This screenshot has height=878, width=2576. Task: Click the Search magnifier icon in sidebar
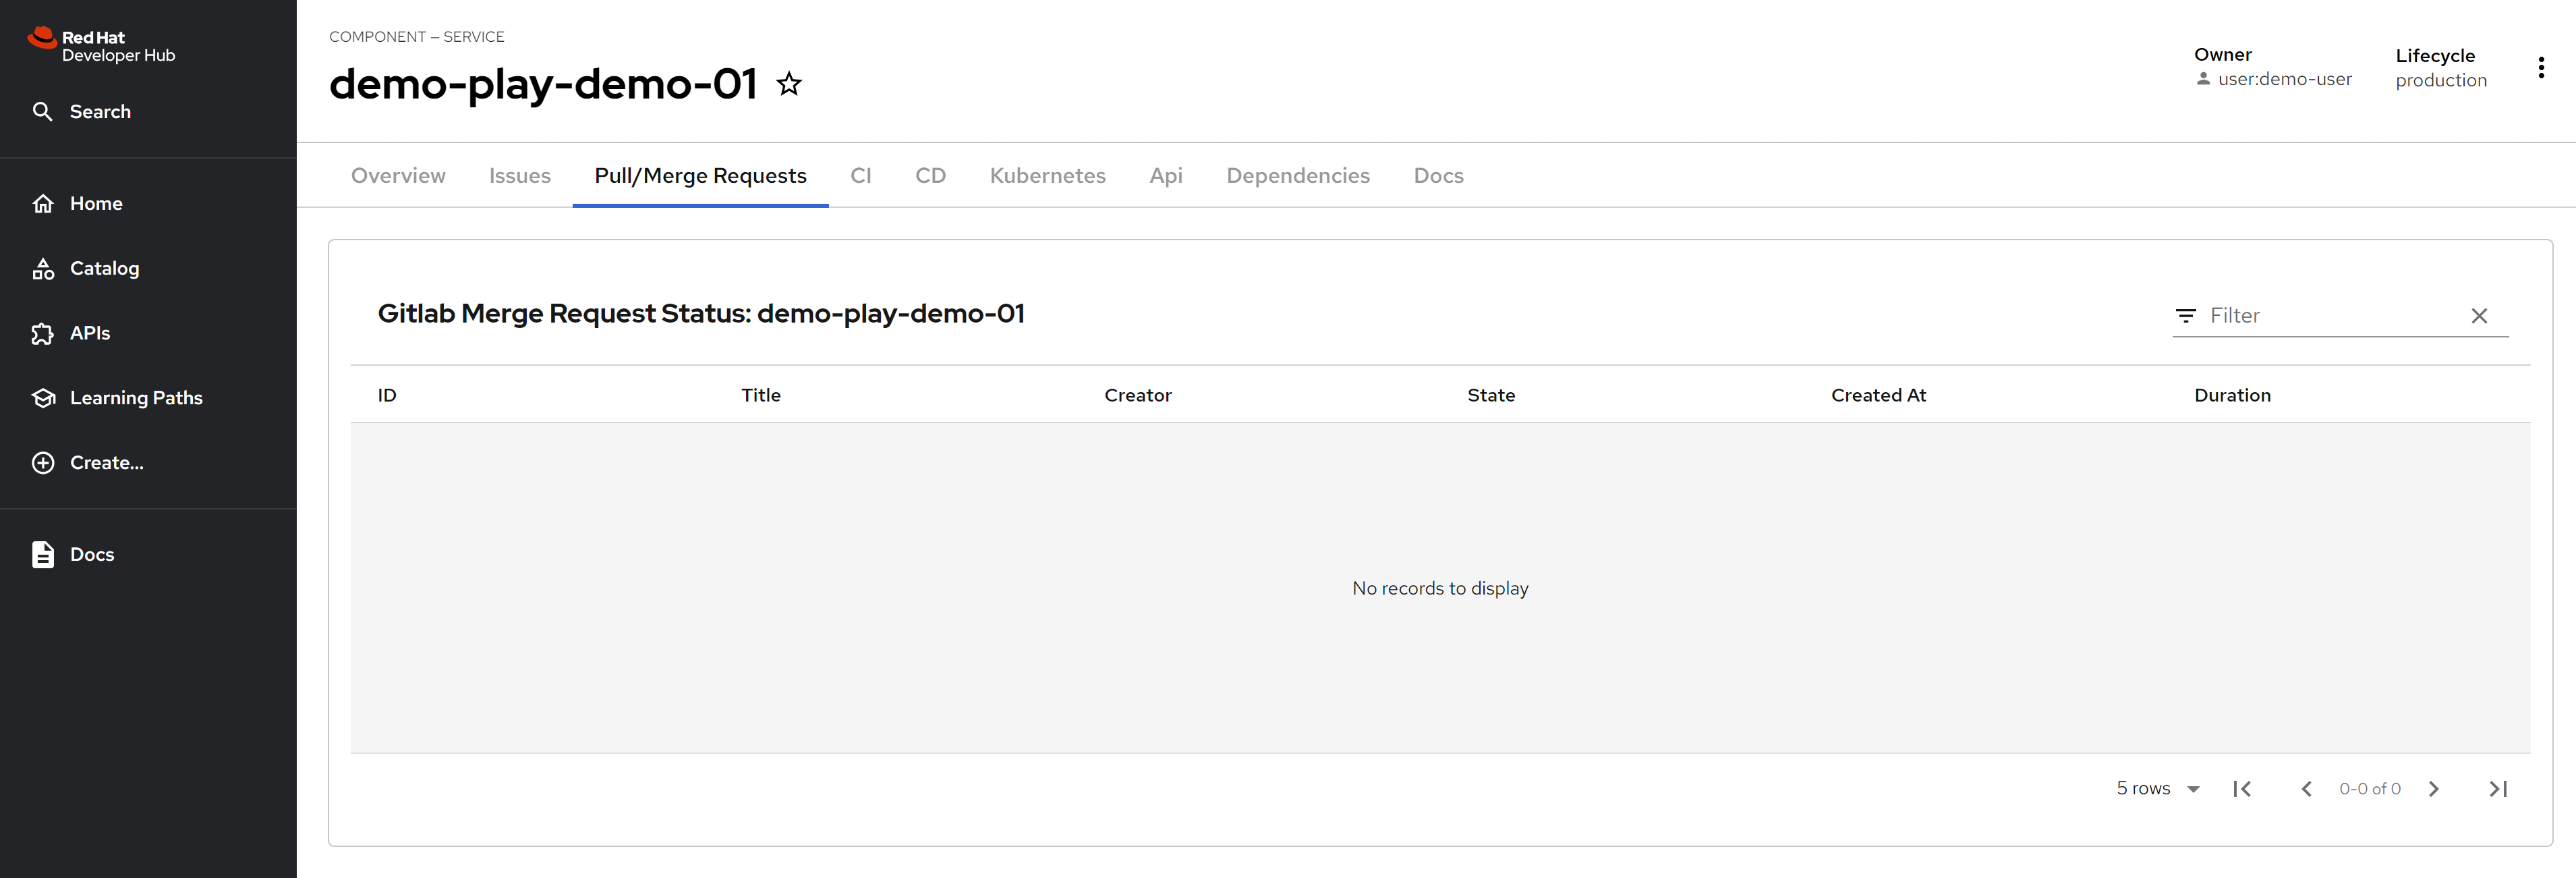42,112
